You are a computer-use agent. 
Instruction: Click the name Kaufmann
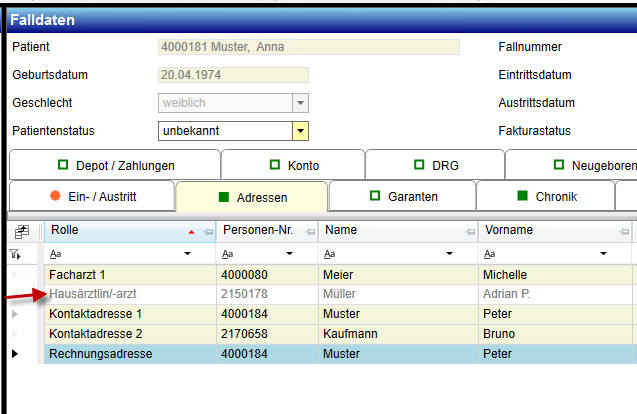[350, 334]
